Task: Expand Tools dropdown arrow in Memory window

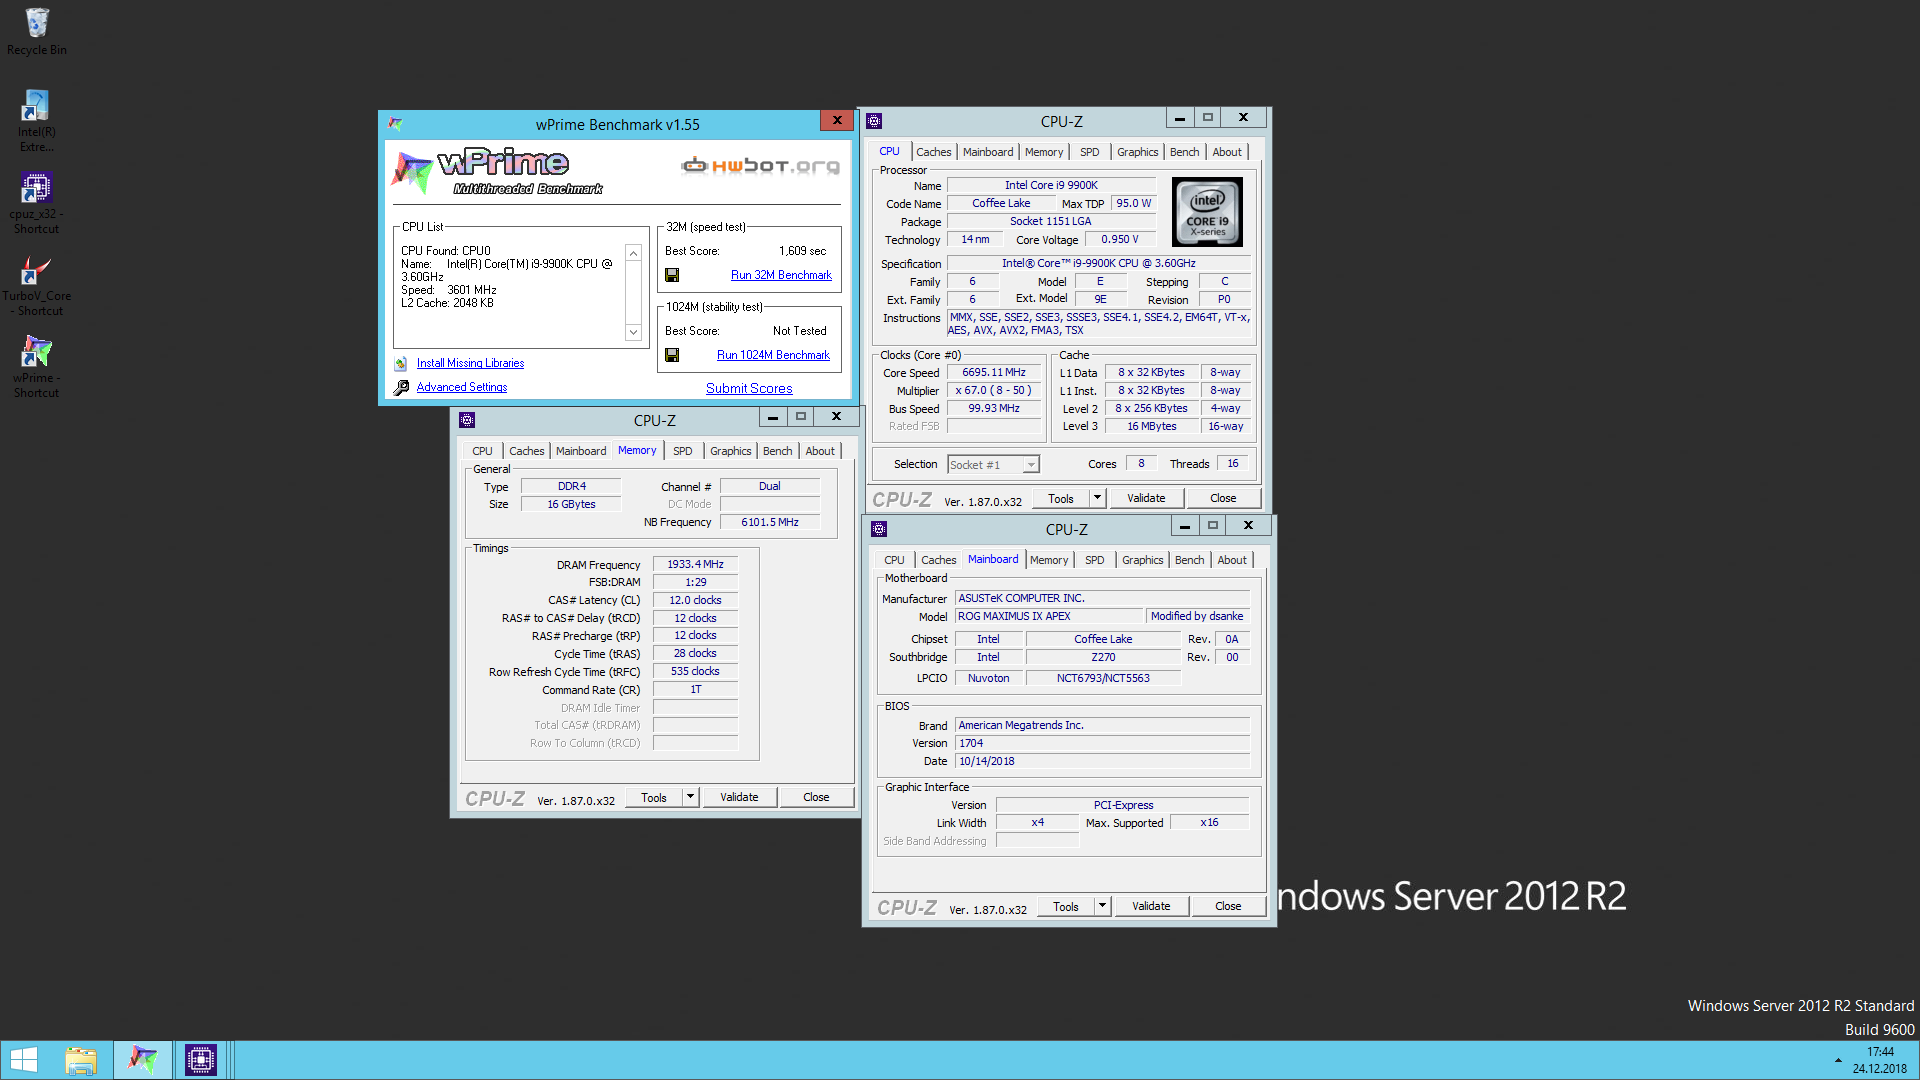Action: click(690, 797)
